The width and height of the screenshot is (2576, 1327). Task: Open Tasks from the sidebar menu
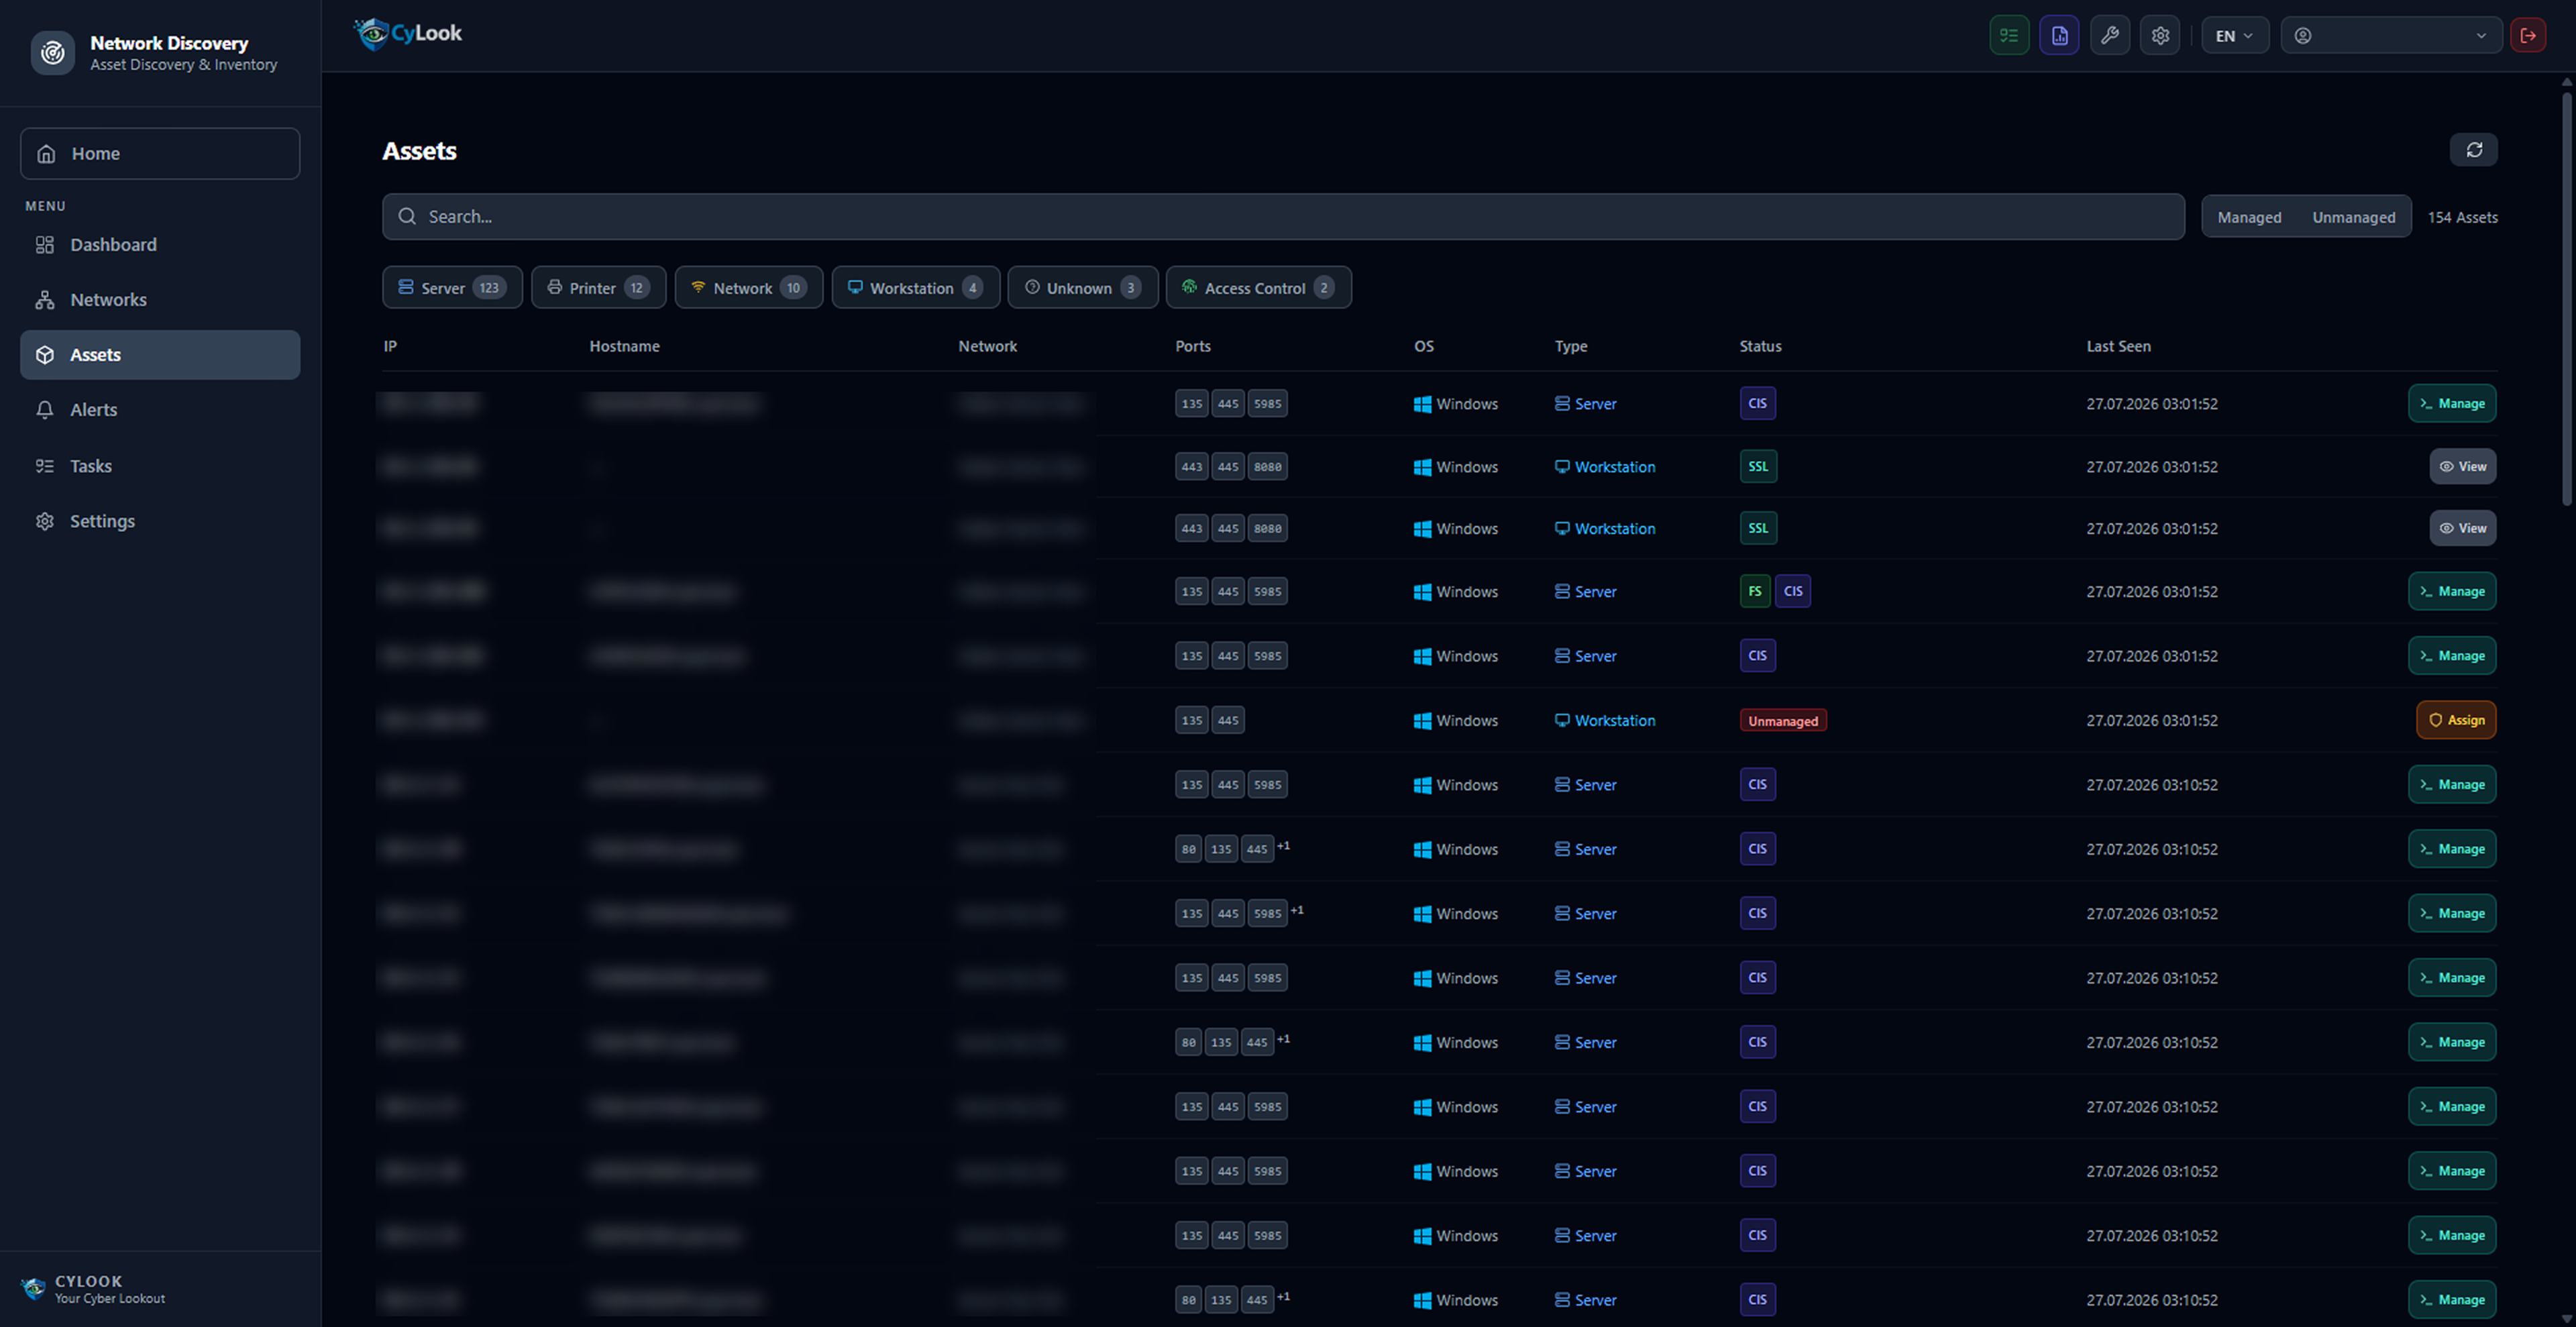click(160, 466)
